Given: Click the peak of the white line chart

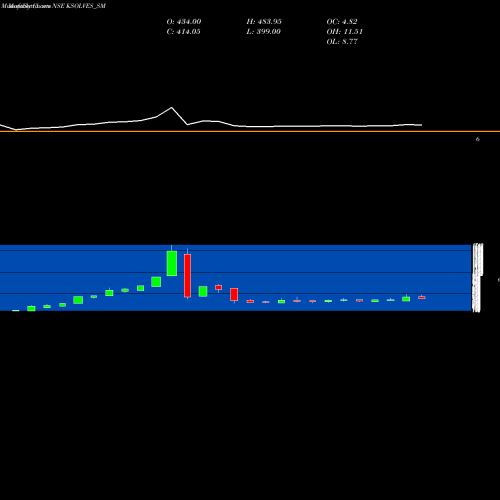Looking at the screenshot, I should pos(172,107).
